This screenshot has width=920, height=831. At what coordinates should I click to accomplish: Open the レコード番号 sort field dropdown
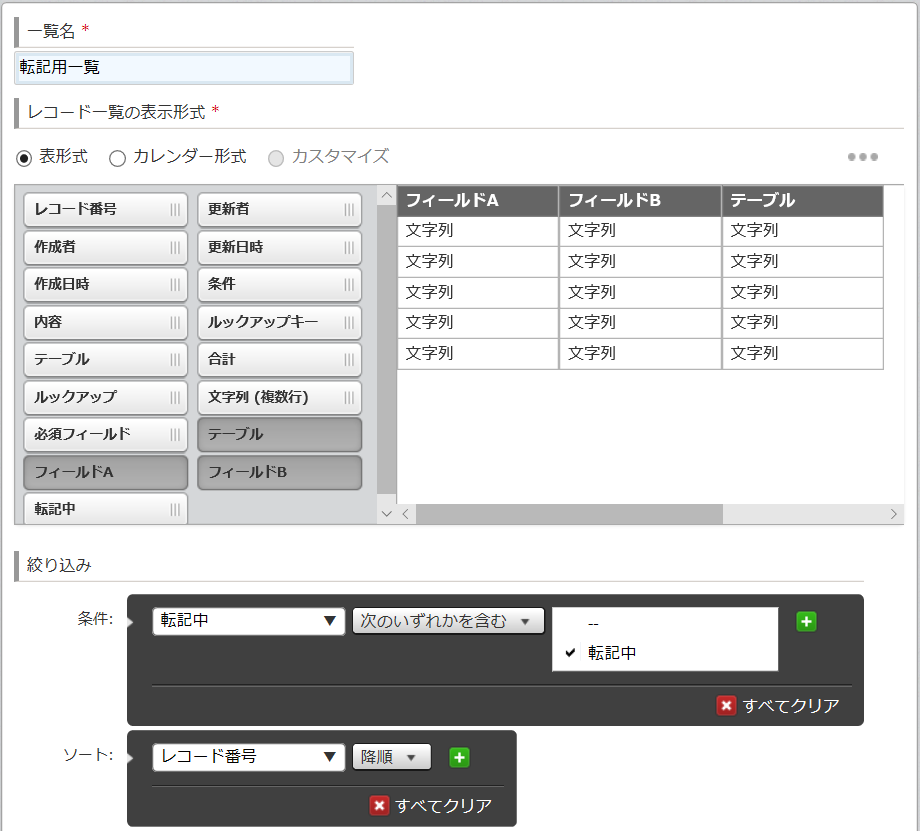point(248,757)
